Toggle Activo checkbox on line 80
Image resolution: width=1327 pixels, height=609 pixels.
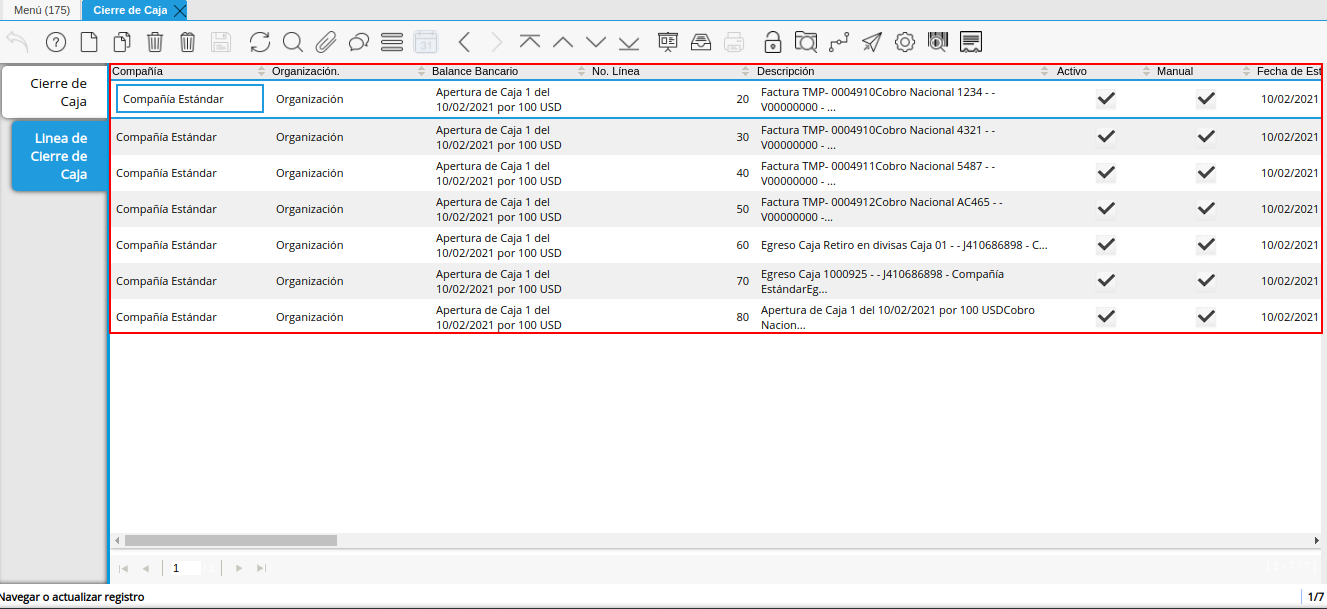1106,317
